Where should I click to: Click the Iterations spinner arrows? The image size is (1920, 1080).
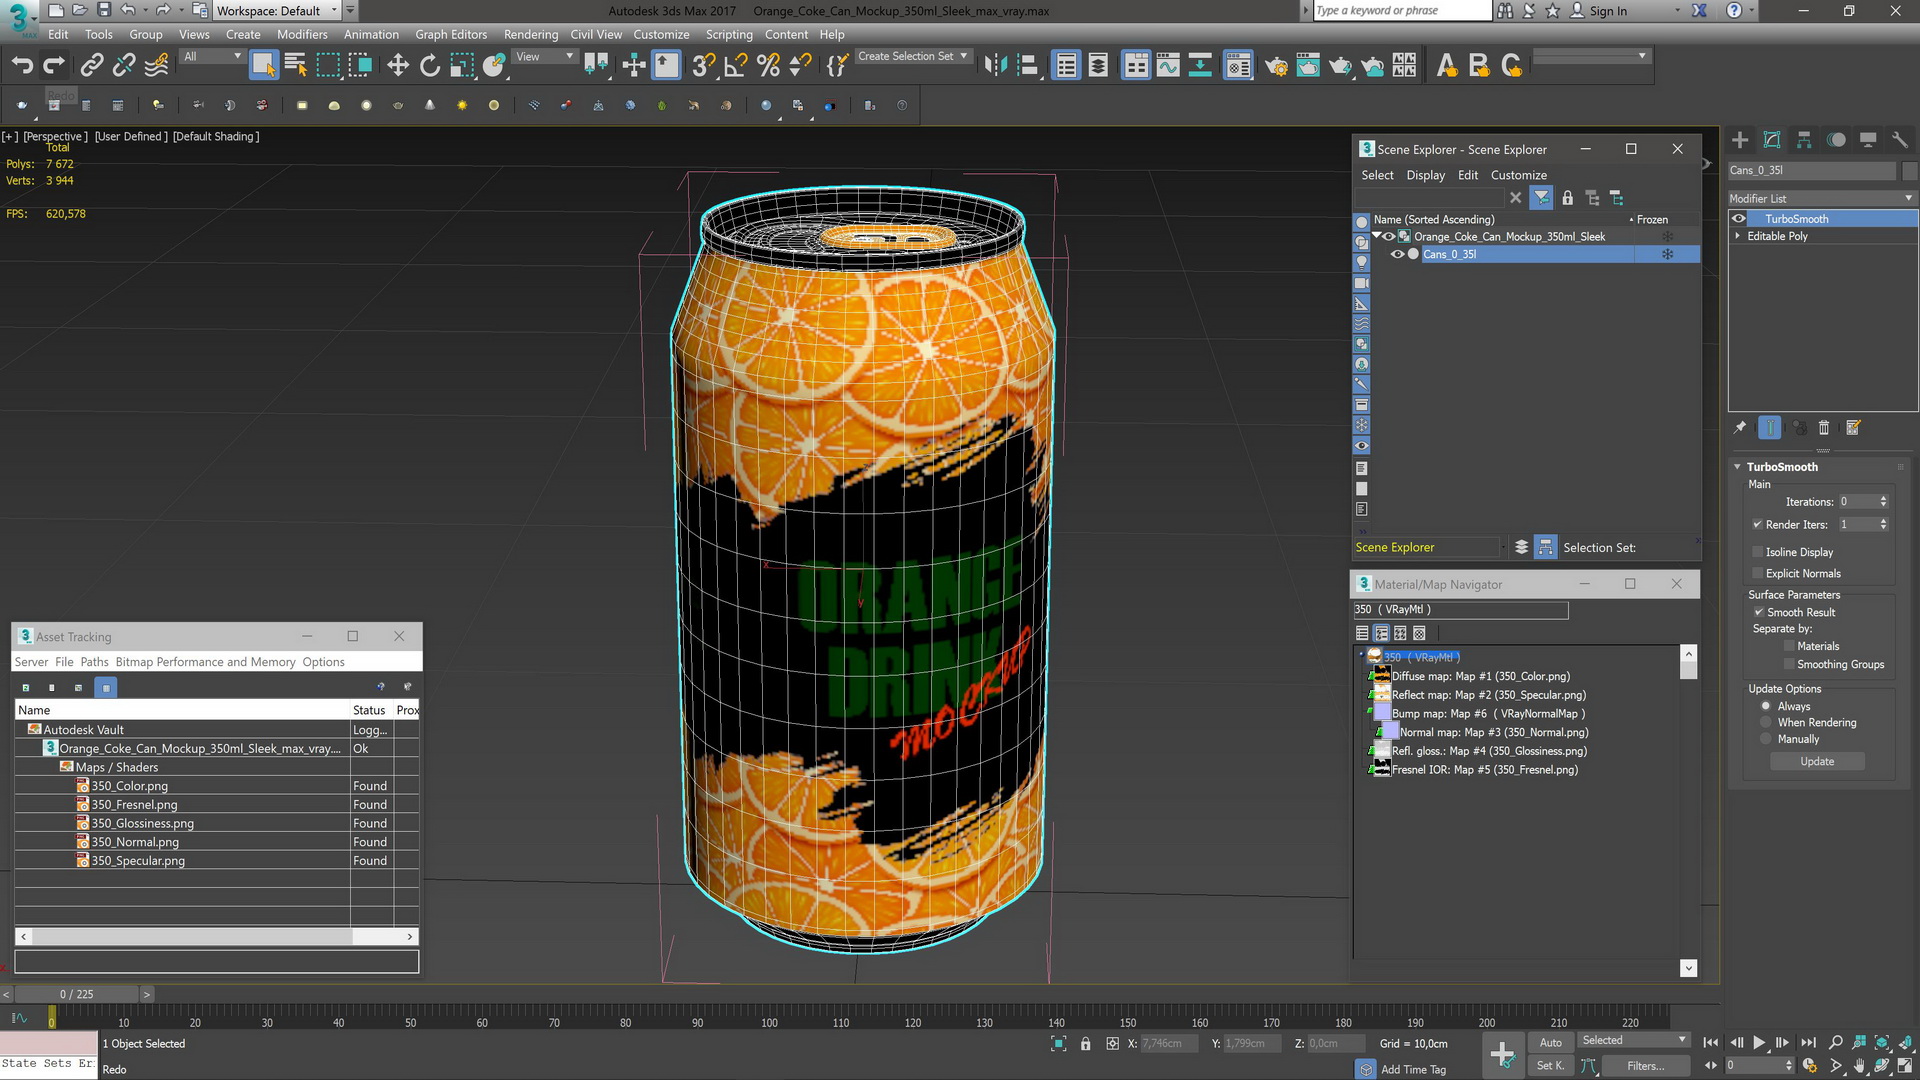[x=1883, y=502]
